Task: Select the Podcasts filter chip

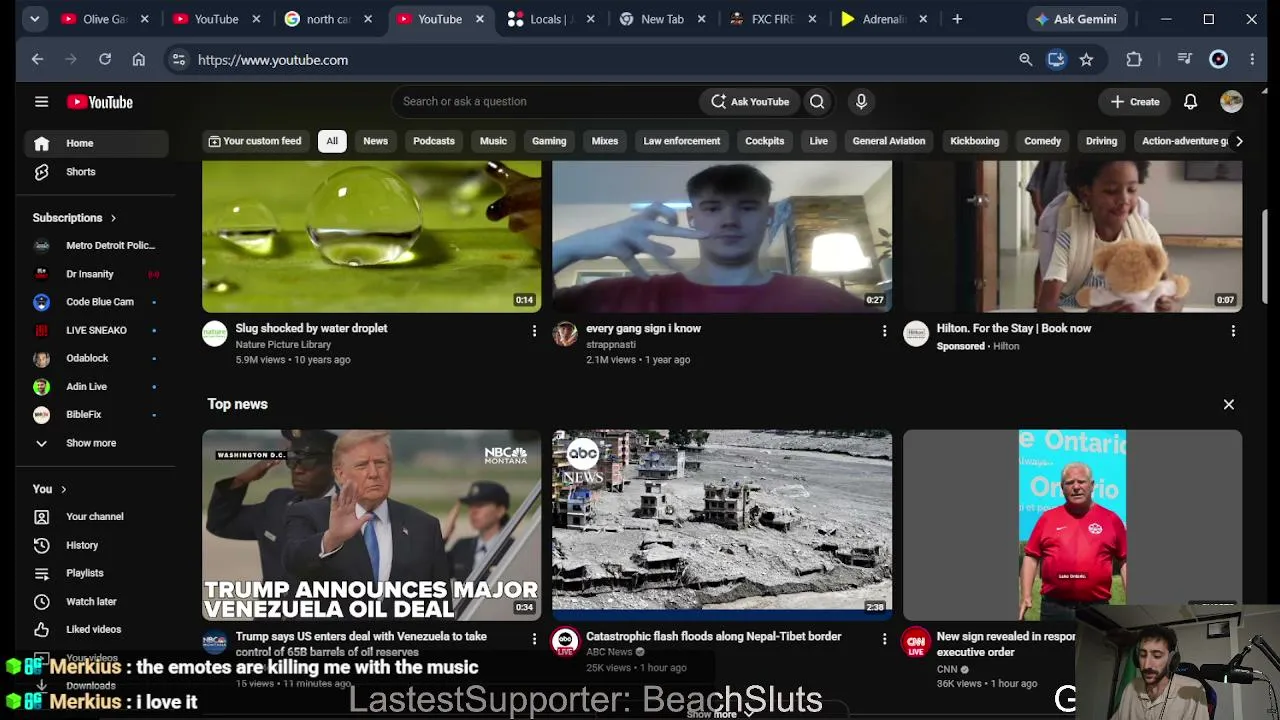Action: pyautogui.click(x=434, y=141)
